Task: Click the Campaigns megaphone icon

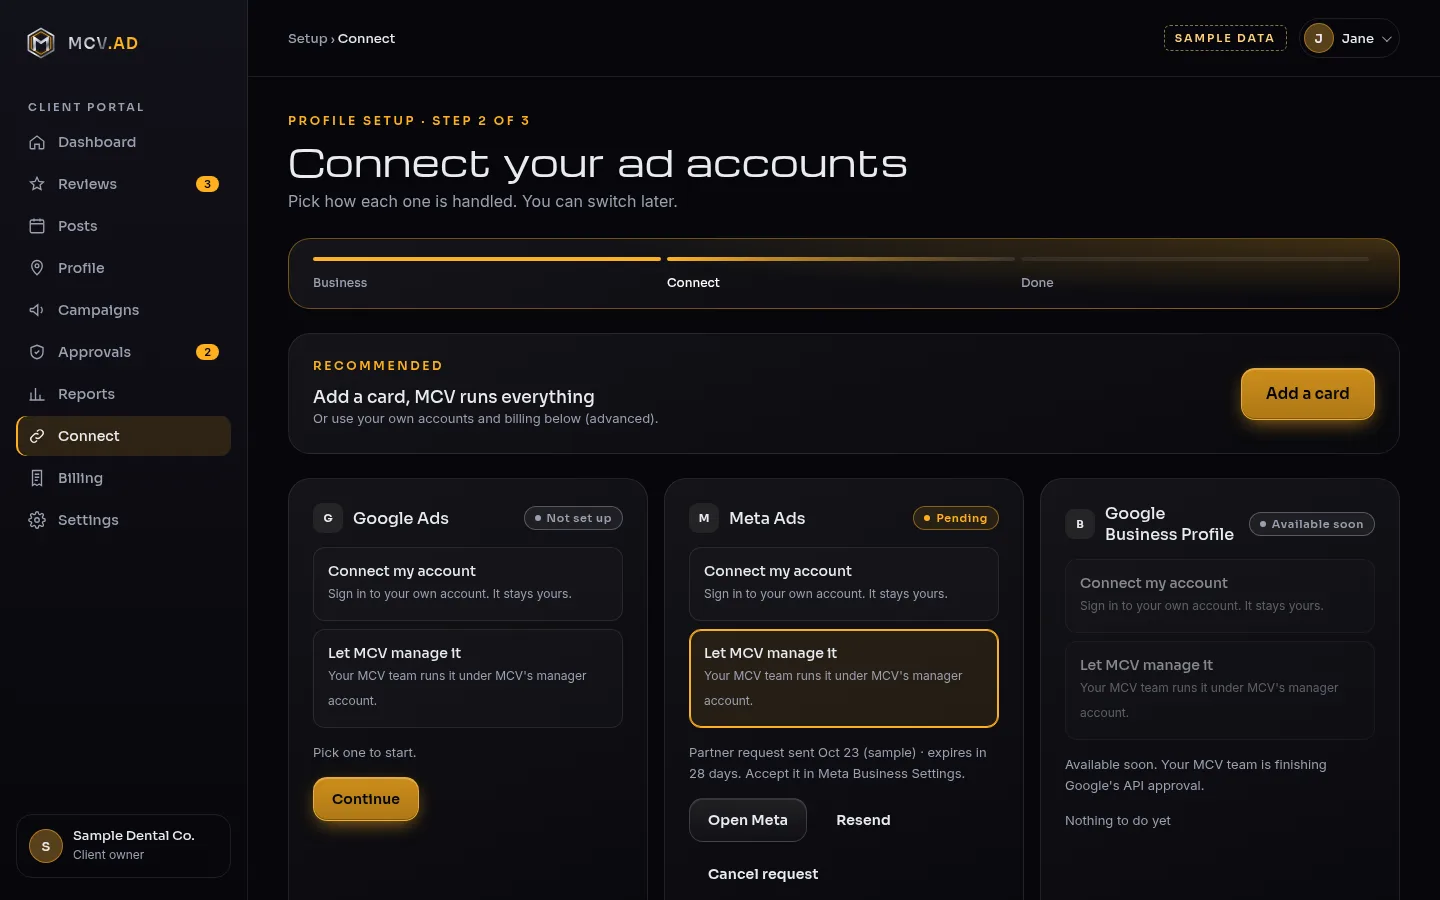Action: (37, 310)
